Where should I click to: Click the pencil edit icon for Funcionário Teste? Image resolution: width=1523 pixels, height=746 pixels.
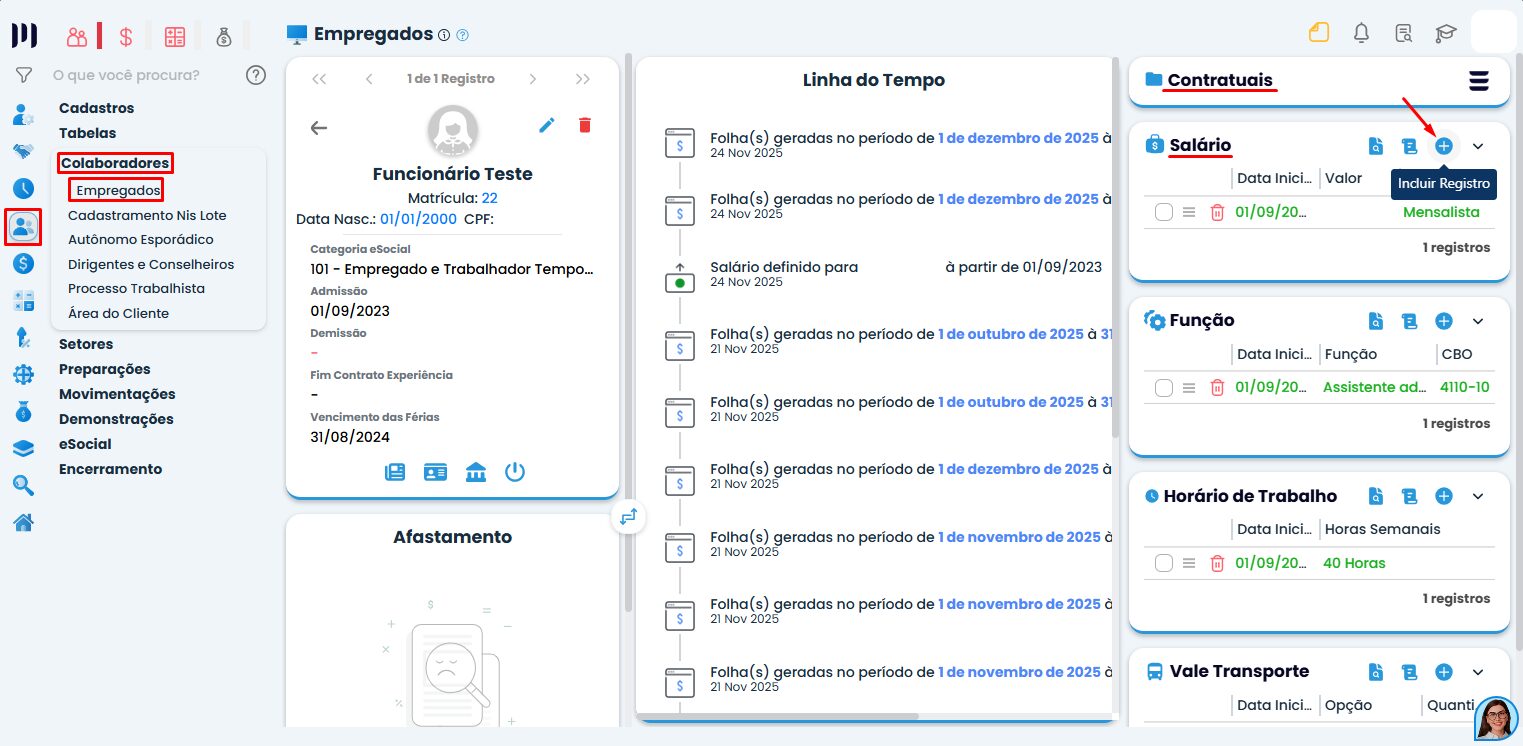(546, 125)
